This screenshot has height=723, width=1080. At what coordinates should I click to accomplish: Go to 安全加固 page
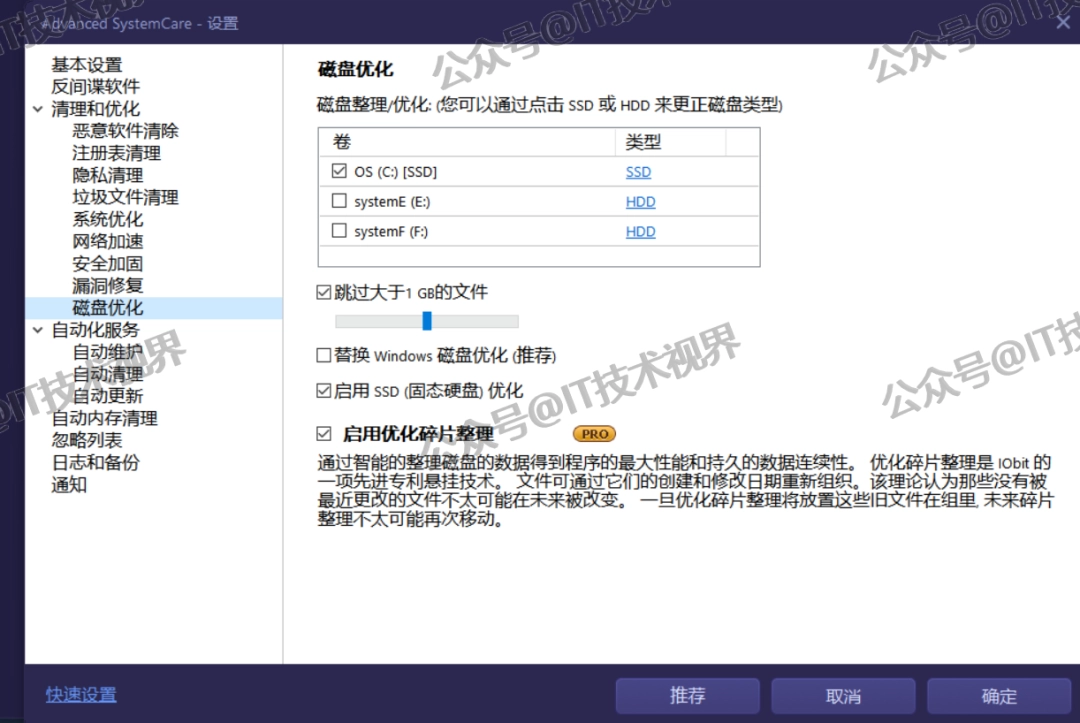coord(107,264)
